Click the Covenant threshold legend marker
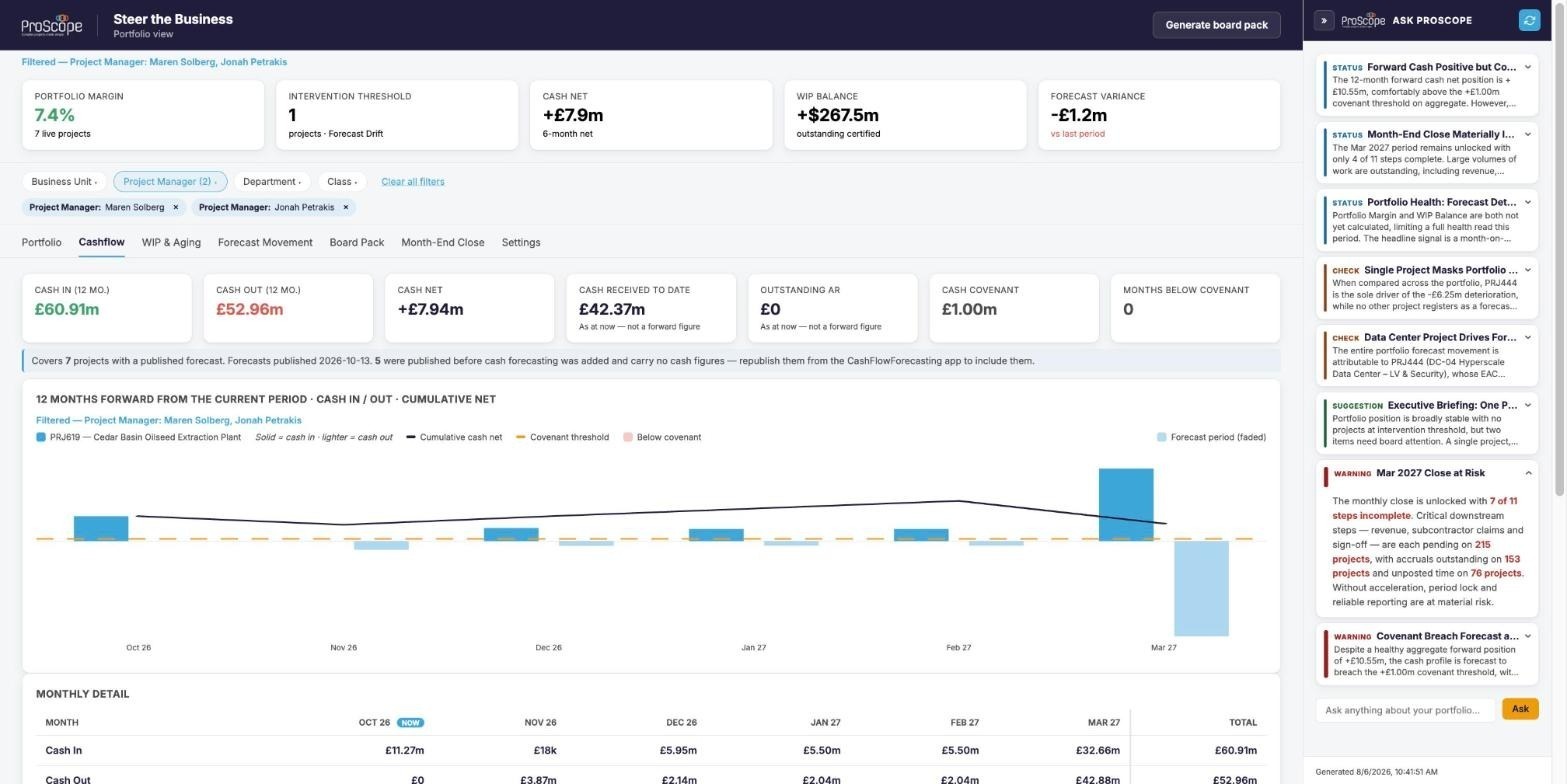The width and height of the screenshot is (1567, 784). (x=521, y=438)
